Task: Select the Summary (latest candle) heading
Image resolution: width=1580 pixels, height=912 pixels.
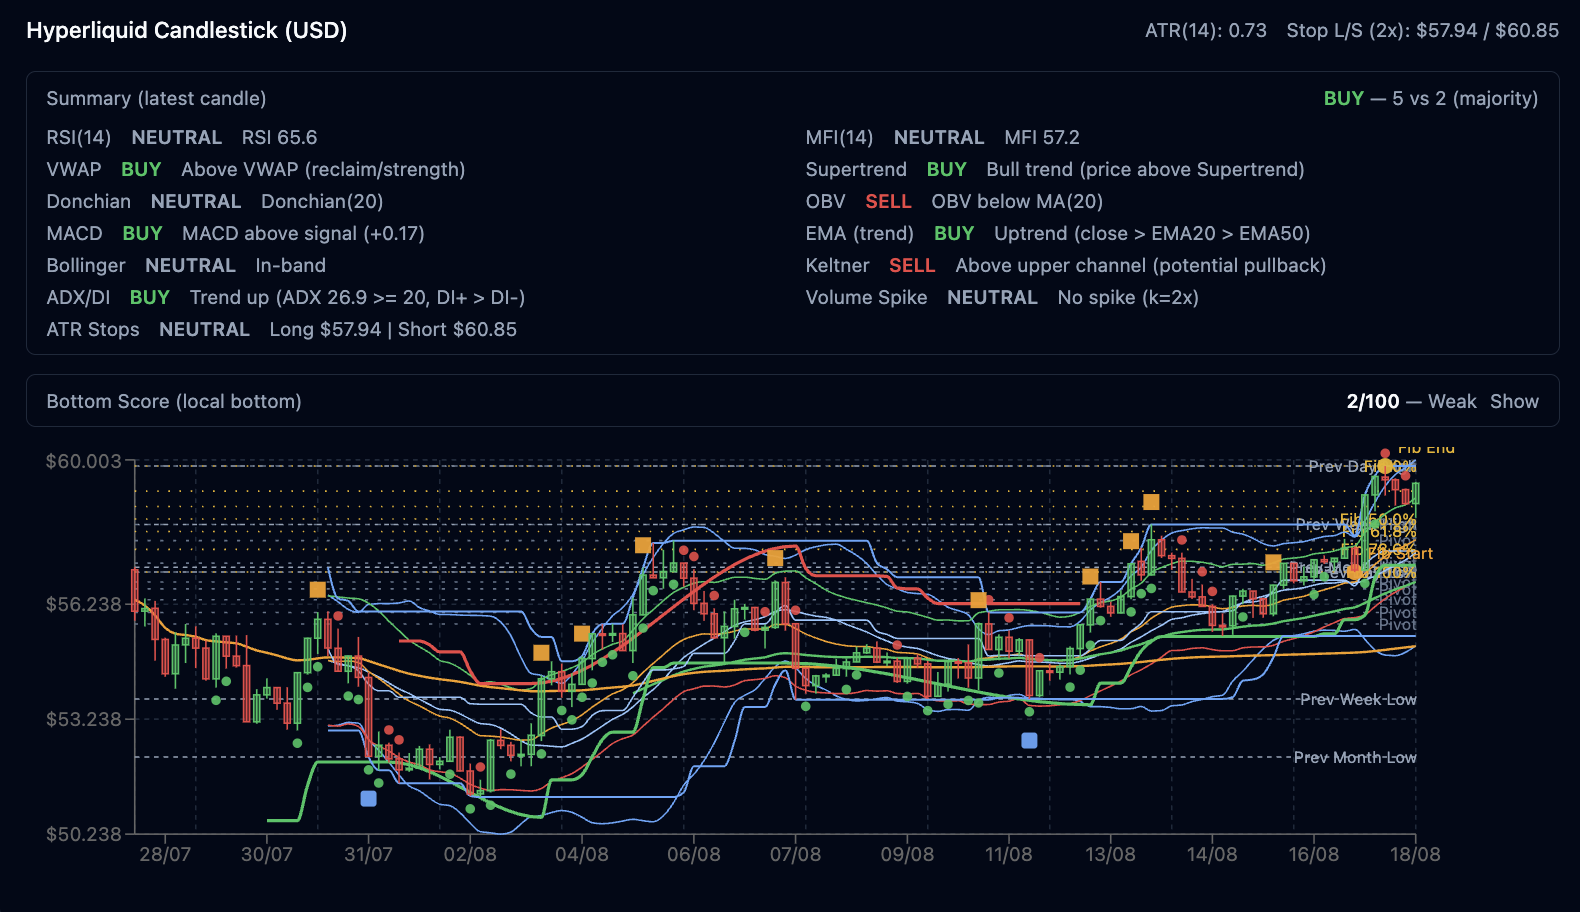Action: 156,98
